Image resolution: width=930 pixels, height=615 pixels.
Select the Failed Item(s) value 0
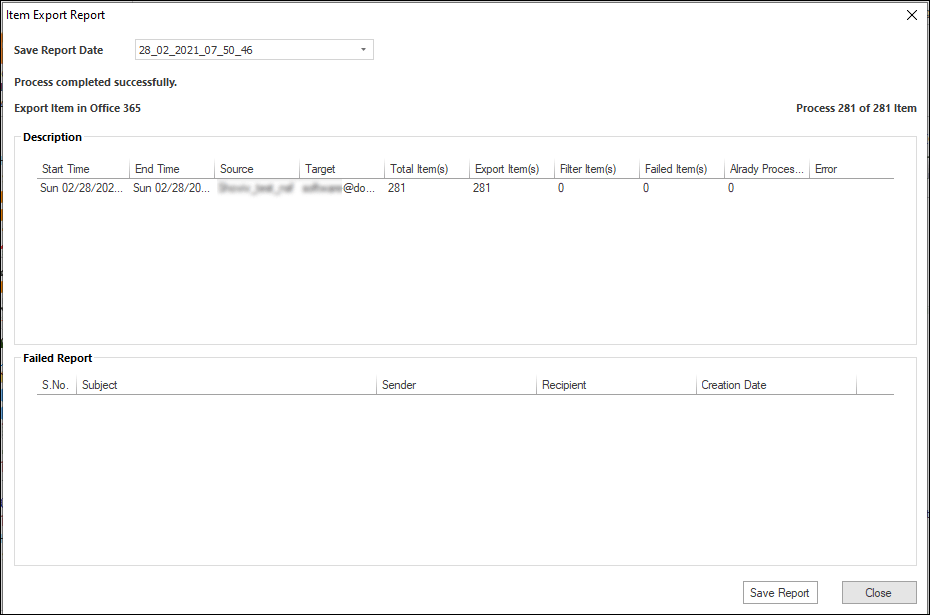[x=646, y=188]
